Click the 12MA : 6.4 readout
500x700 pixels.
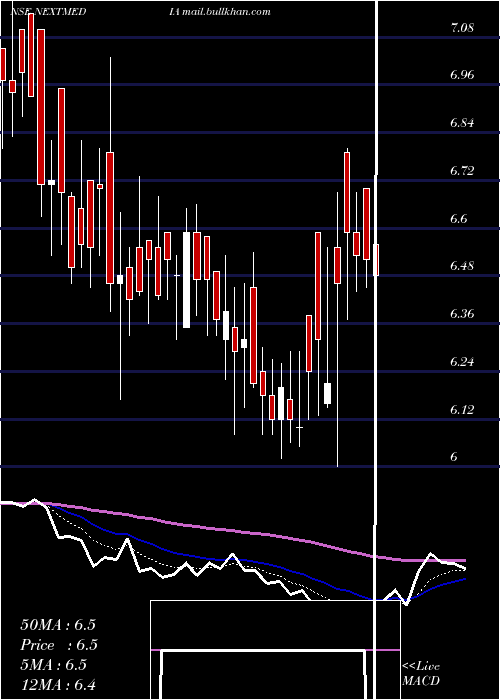tap(58, 685)
